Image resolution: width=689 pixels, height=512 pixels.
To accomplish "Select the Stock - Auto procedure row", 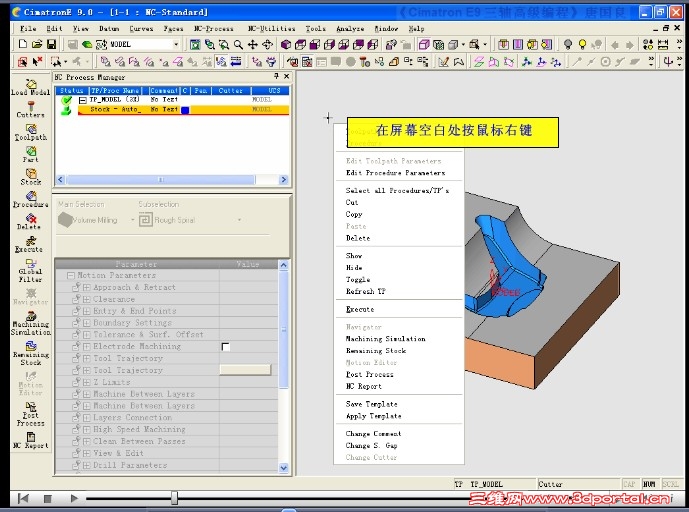I will 183,109.
